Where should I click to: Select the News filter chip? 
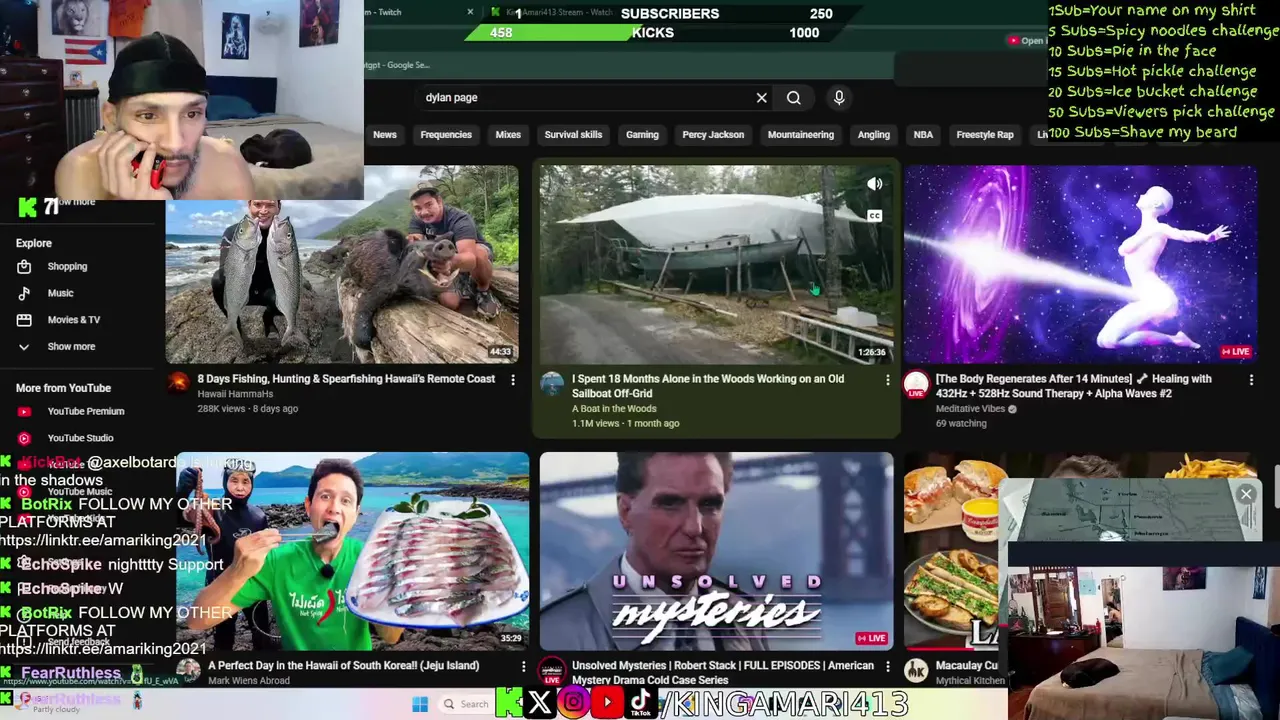(x=385, y=135)
